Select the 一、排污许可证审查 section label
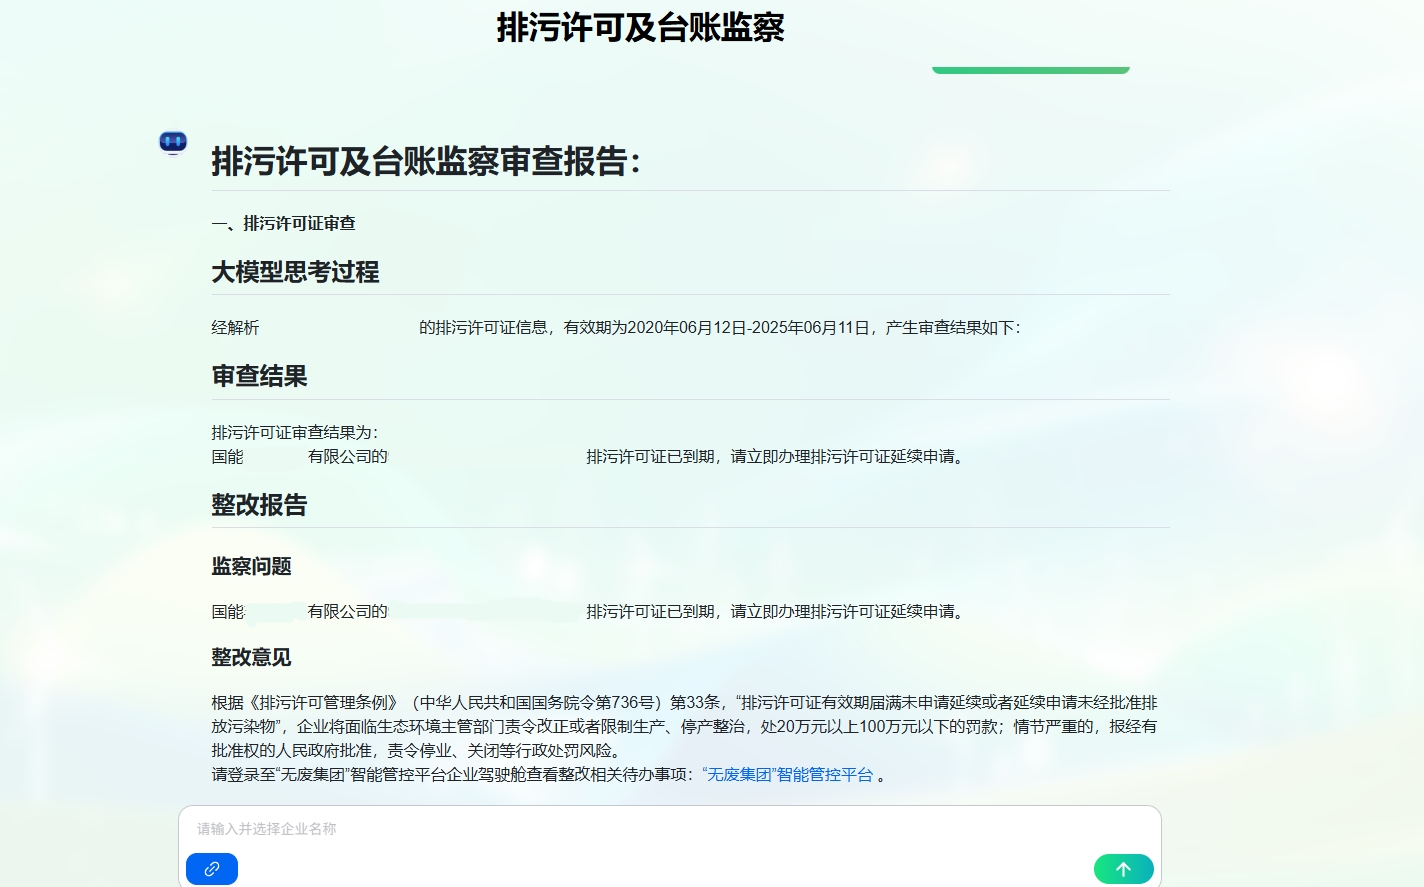 pos(284,223)
